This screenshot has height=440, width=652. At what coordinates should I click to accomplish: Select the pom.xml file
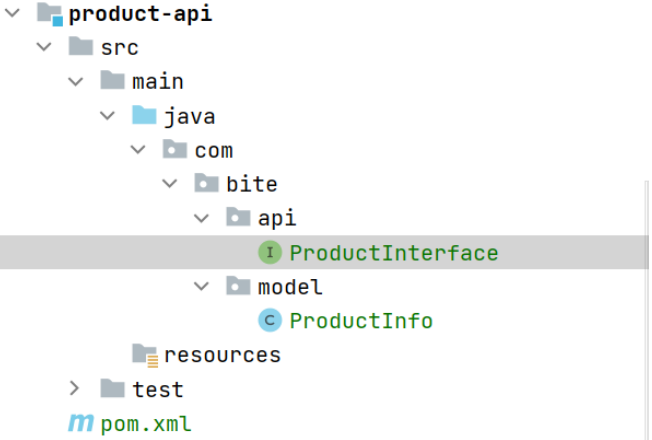(x=146, y=424)
